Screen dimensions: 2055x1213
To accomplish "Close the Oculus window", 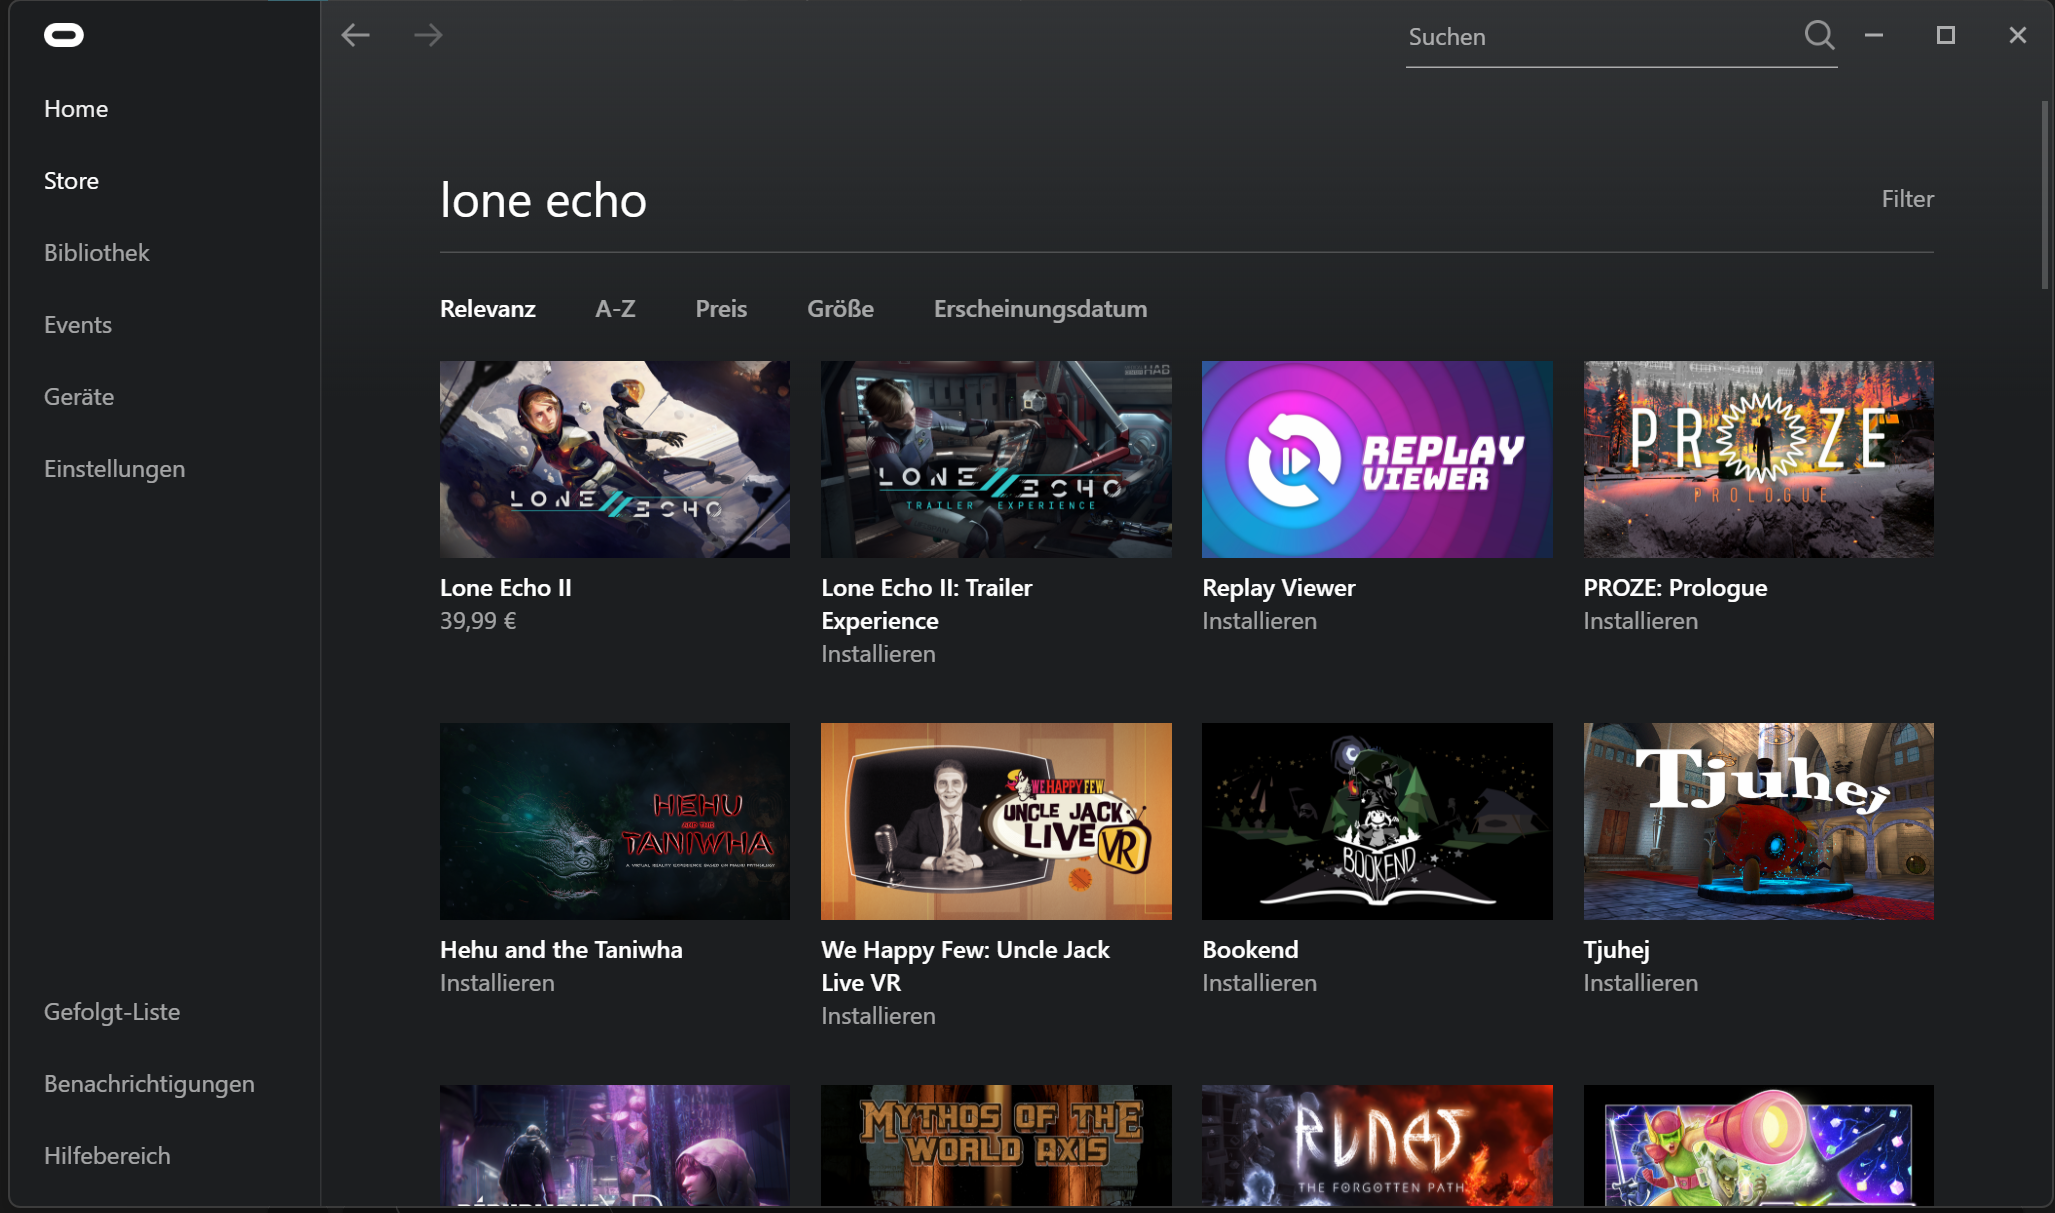I will 2018,36.
